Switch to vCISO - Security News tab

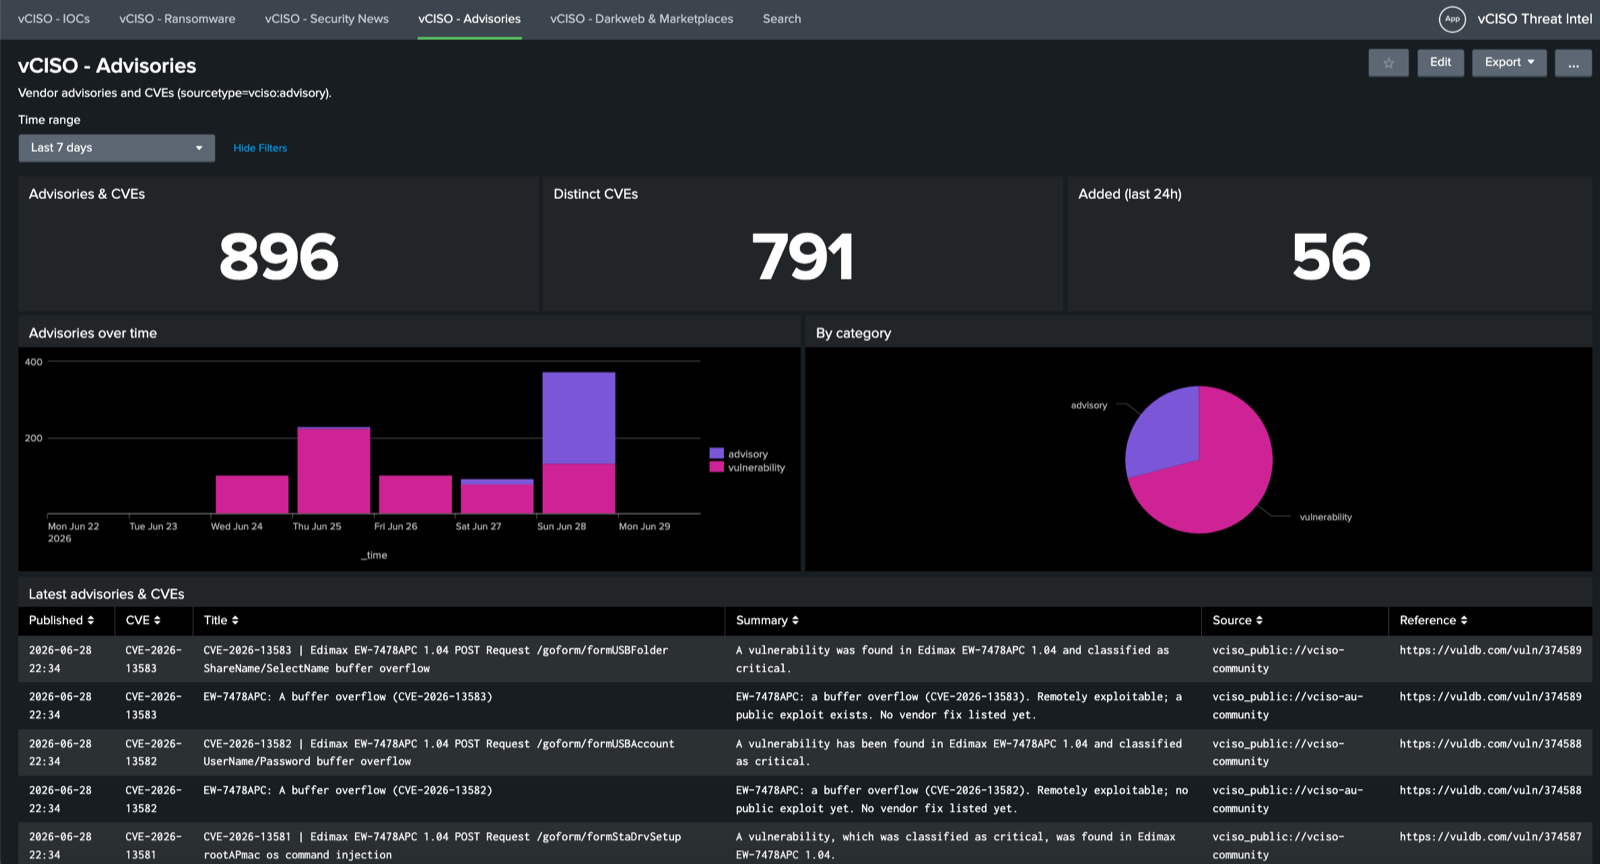[327, 19]
